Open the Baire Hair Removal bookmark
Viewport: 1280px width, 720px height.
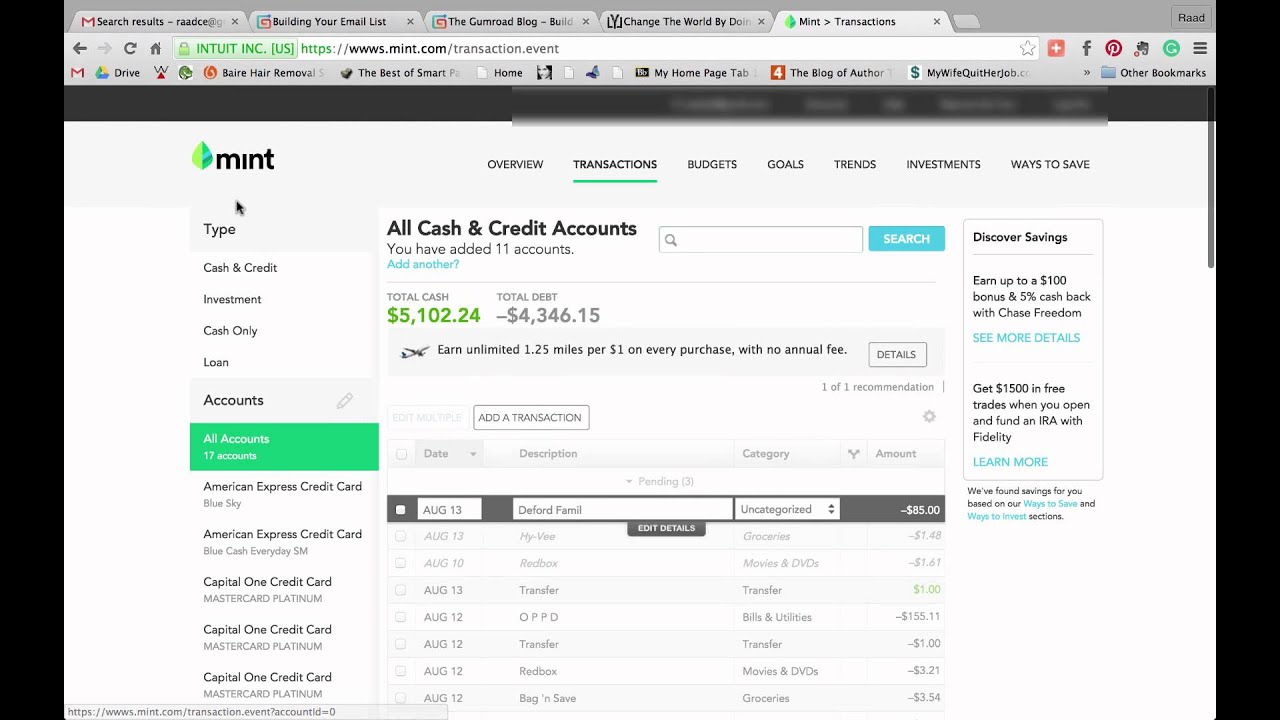tap(264, 73)
